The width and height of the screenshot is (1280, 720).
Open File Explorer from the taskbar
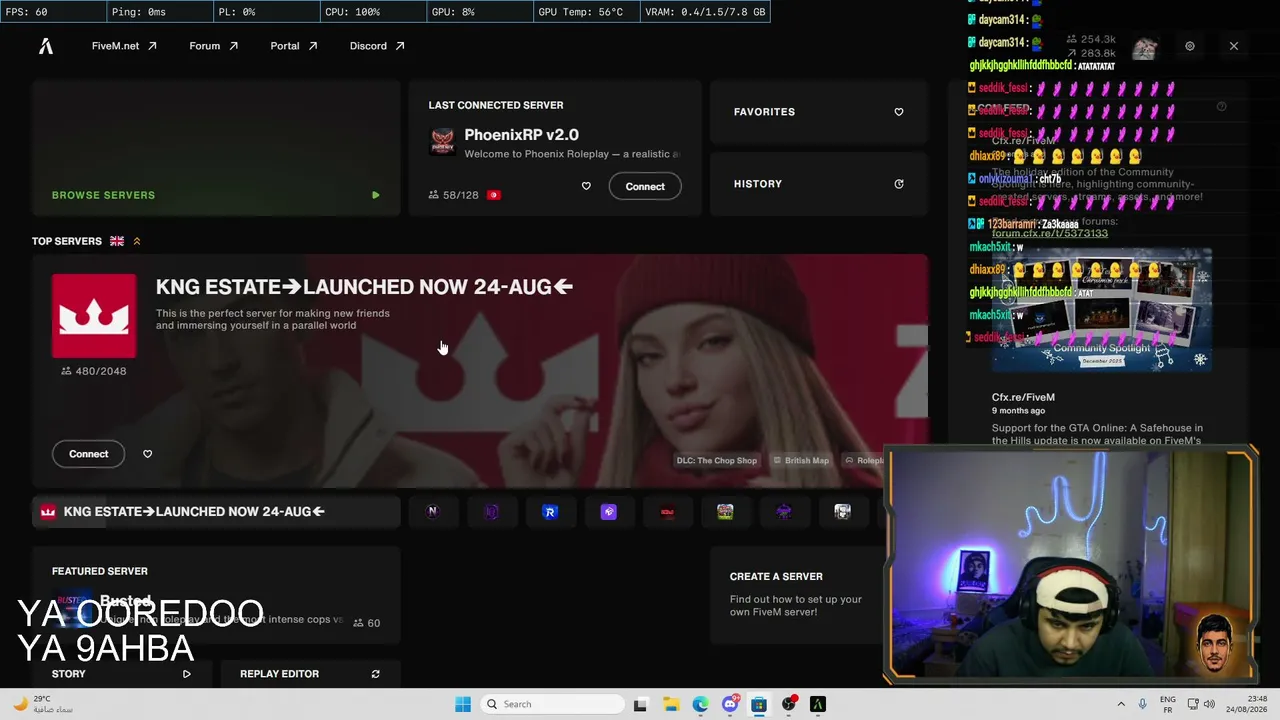tap(671, 704)
